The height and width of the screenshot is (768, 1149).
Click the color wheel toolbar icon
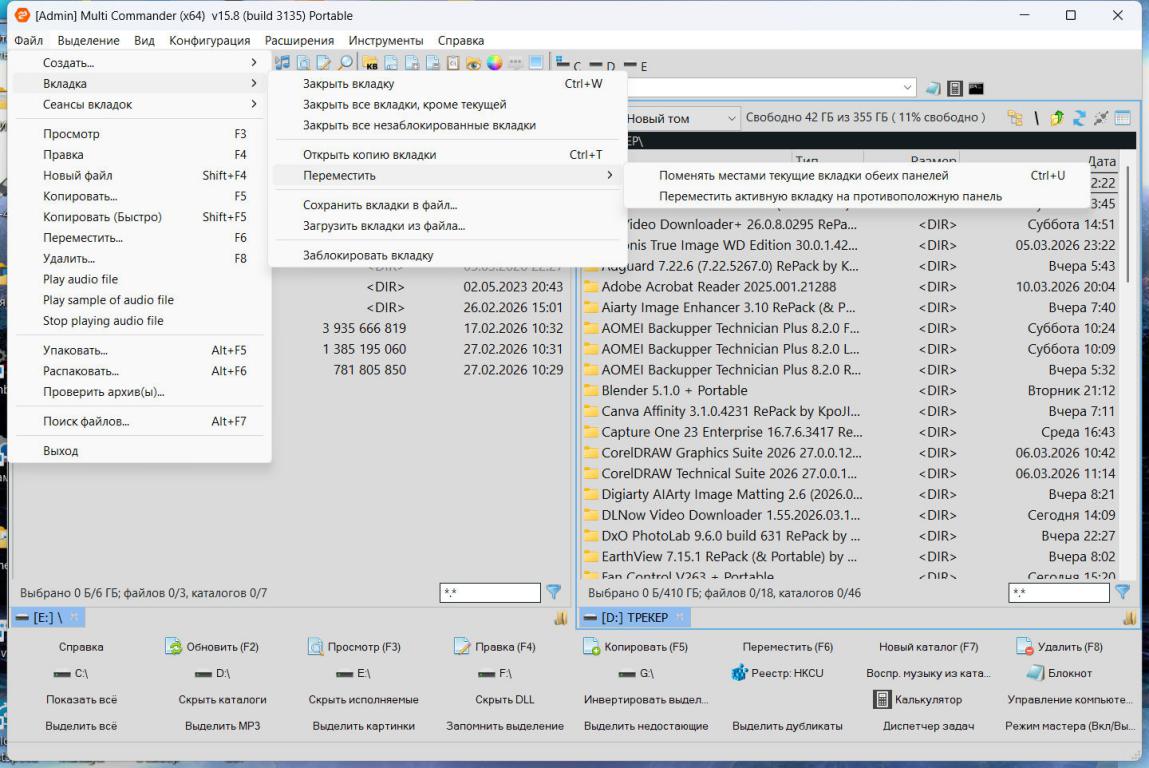[495, 63]
